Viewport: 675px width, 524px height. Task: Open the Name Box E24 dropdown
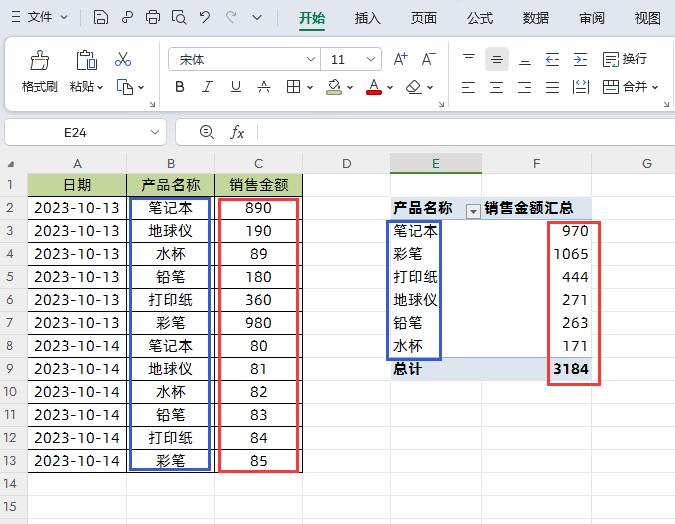point(155,132)
